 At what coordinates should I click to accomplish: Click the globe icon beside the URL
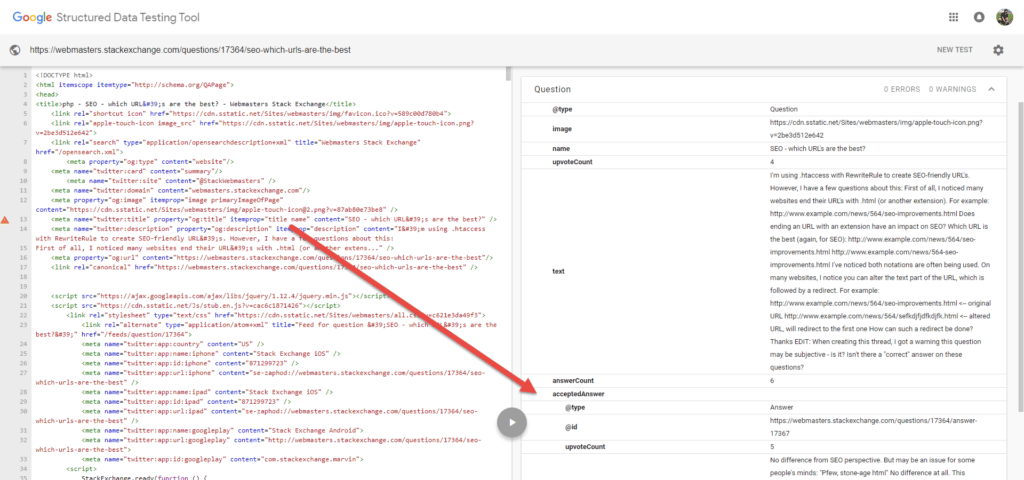pyautogui.click(x=15, y=50)
